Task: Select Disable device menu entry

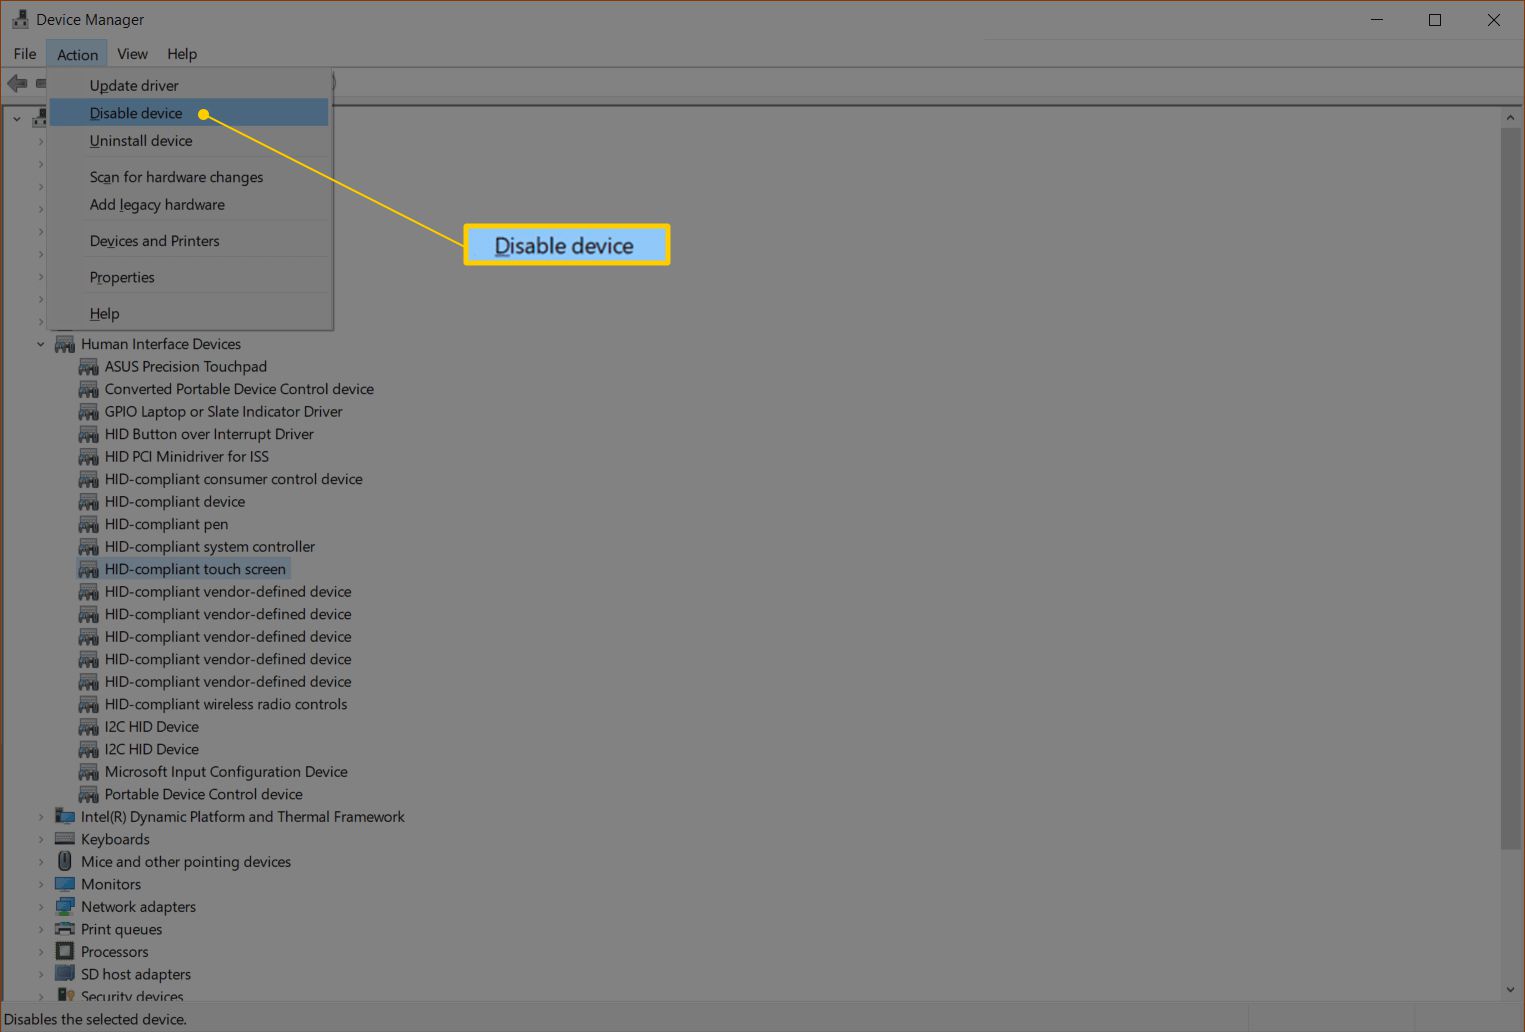Action: pyautogui.click(x=189, y=113)
